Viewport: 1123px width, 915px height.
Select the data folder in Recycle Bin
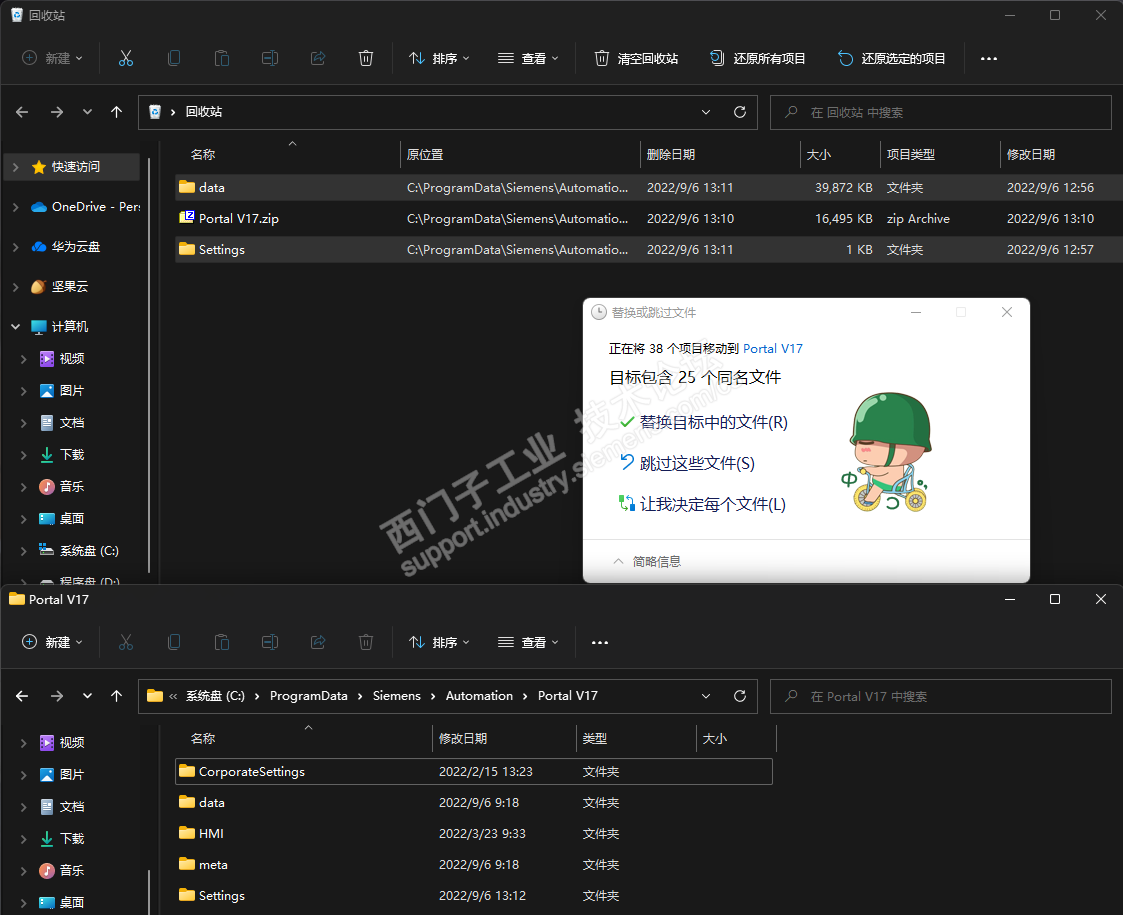[x=649, y=188]
